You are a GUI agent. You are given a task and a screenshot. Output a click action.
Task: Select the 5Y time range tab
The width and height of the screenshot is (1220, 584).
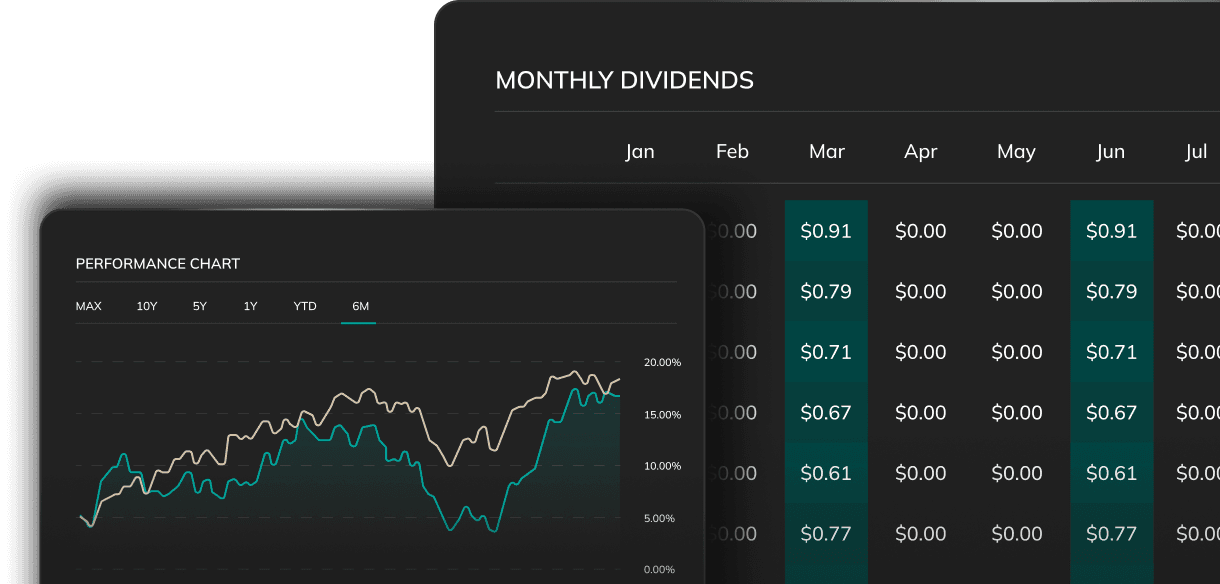[x=200, y=306]
